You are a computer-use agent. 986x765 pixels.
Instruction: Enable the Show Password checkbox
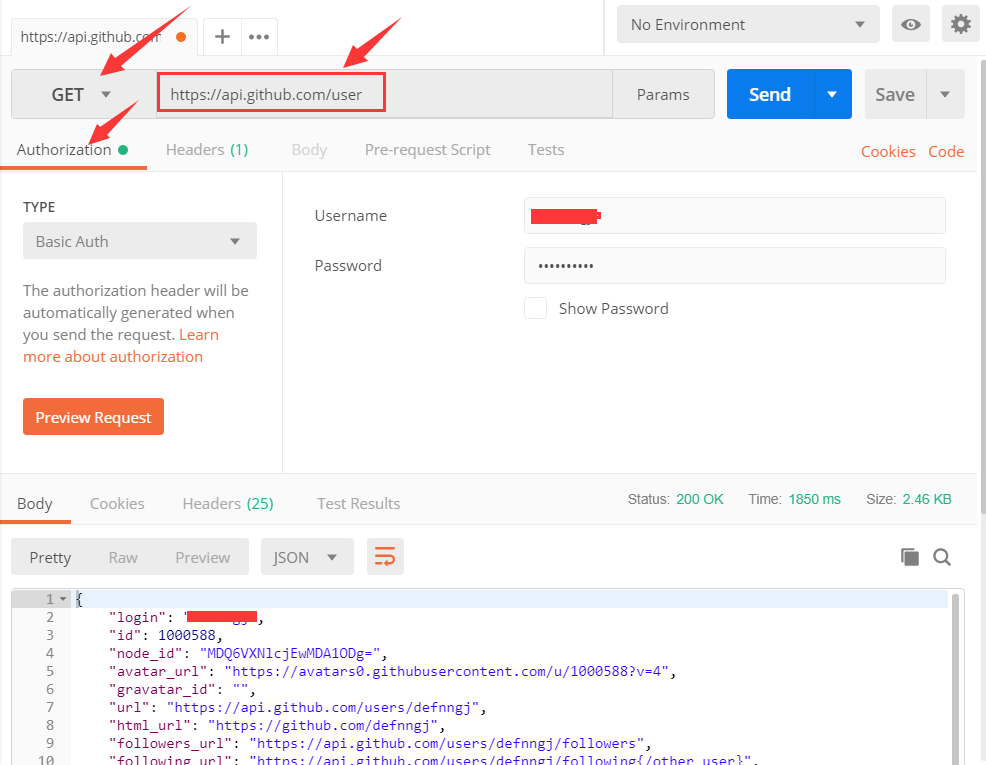pyautogui.click(x=535, y=308)
